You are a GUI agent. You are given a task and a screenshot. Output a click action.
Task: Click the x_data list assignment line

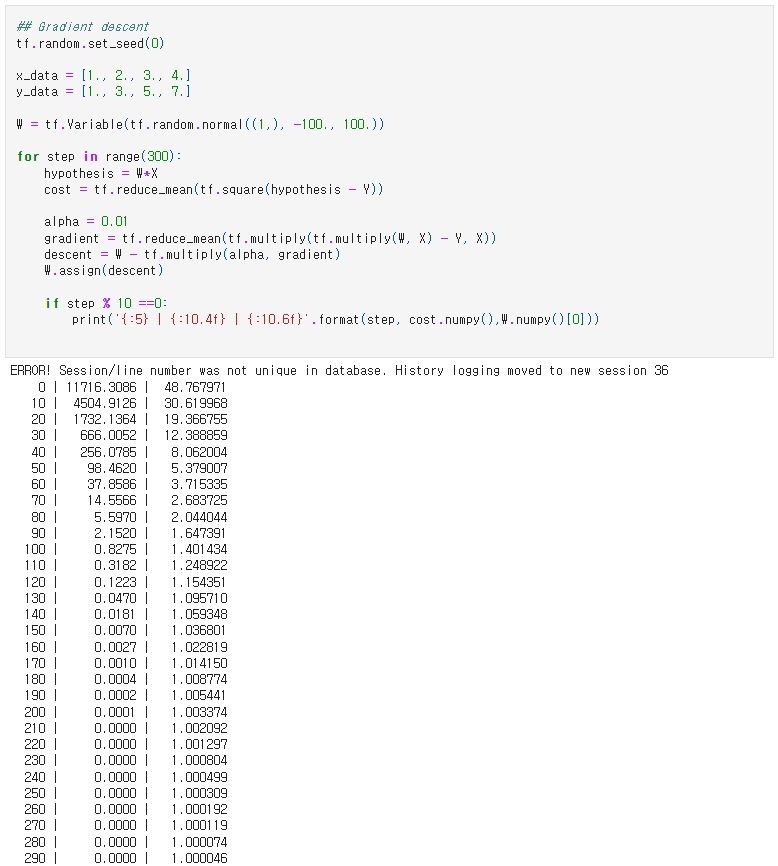pyautogui.click(x=103, y=75)
